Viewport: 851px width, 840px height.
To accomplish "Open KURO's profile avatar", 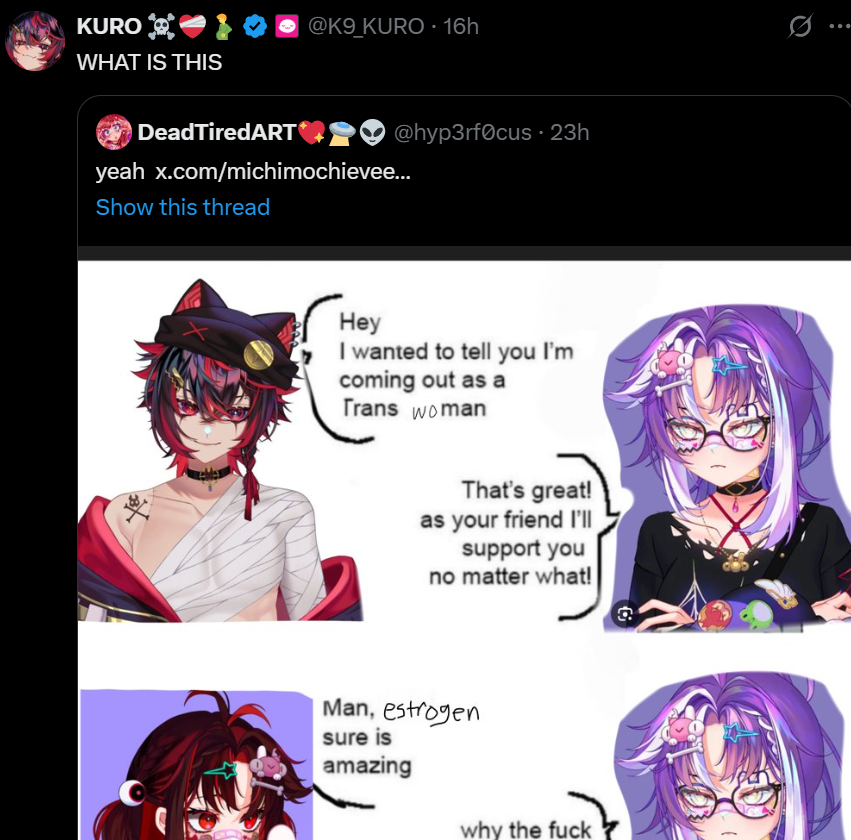I will click(35, 41).
